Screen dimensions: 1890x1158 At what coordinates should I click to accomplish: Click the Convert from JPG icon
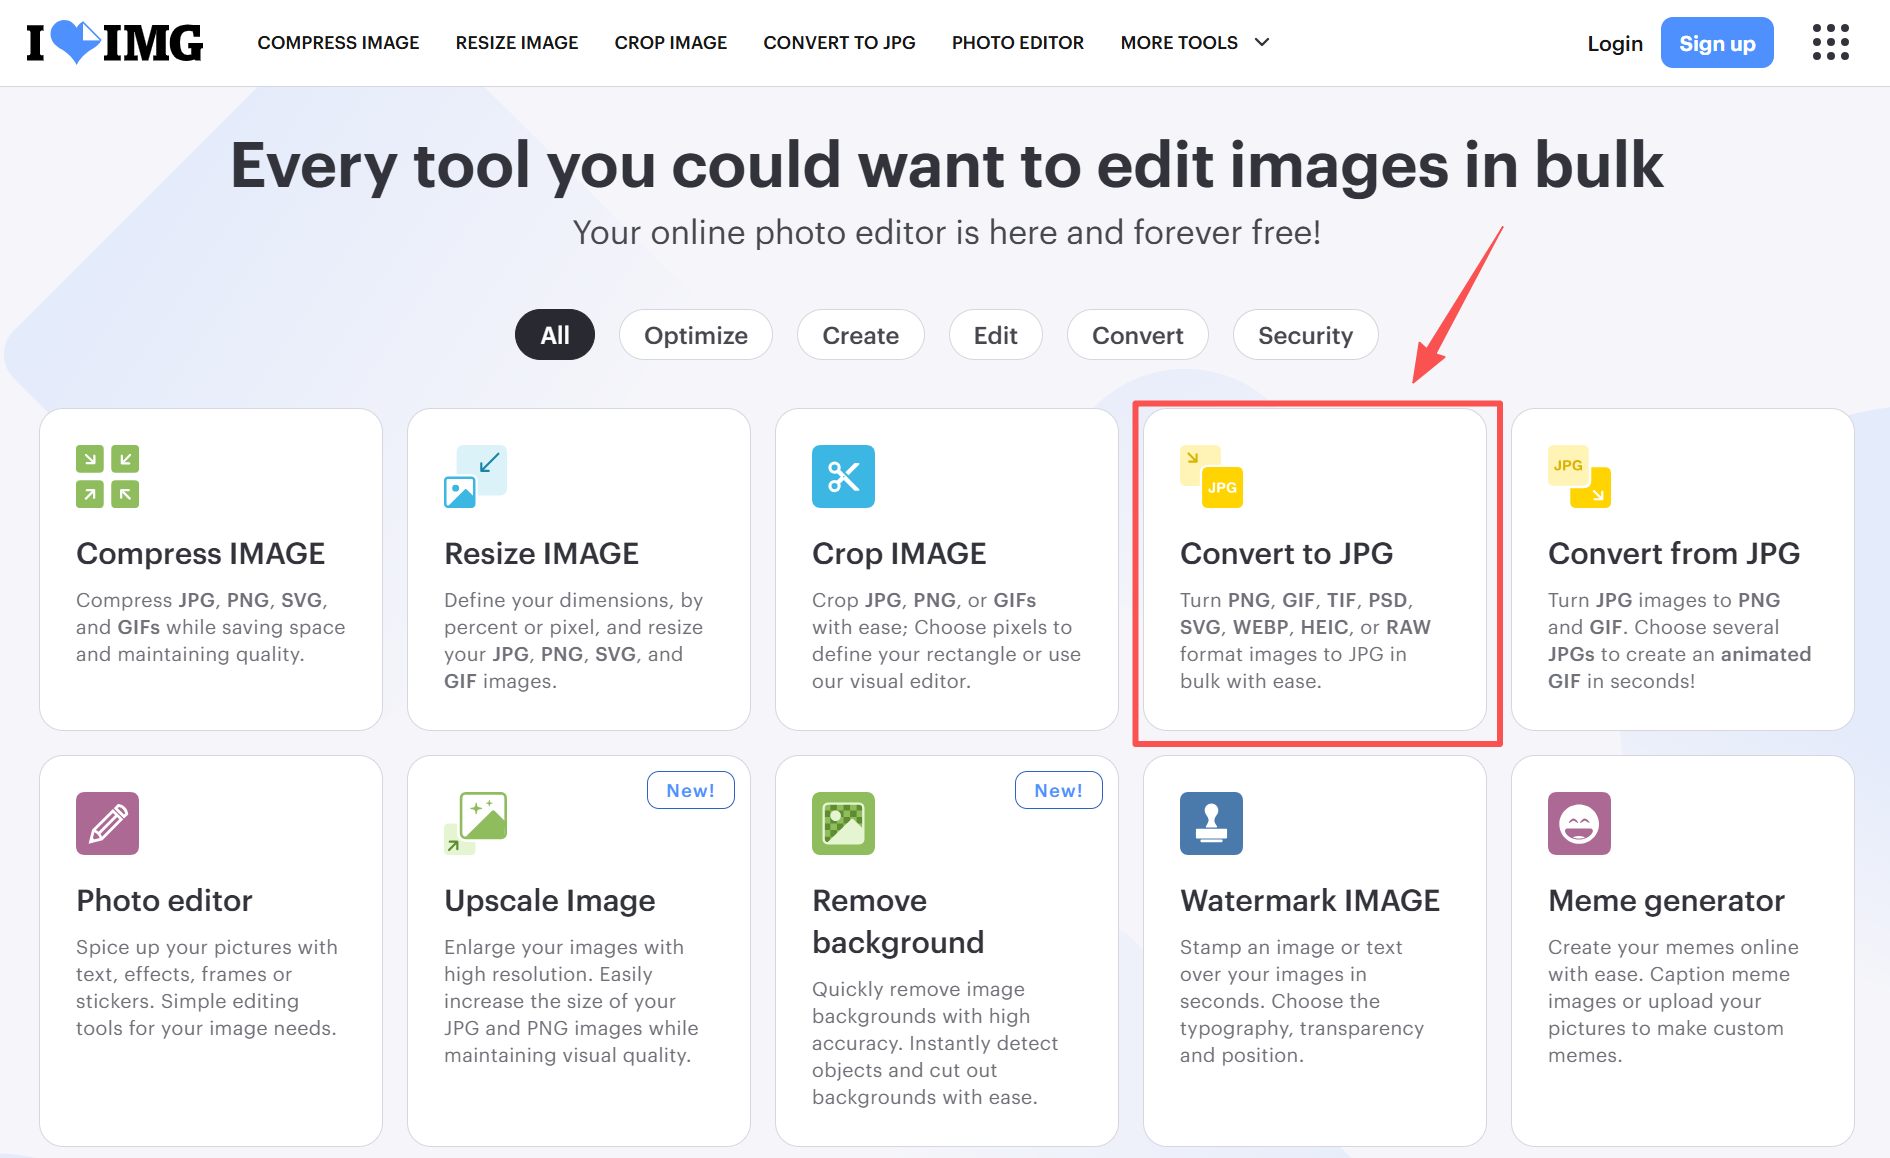point(1579,476)
